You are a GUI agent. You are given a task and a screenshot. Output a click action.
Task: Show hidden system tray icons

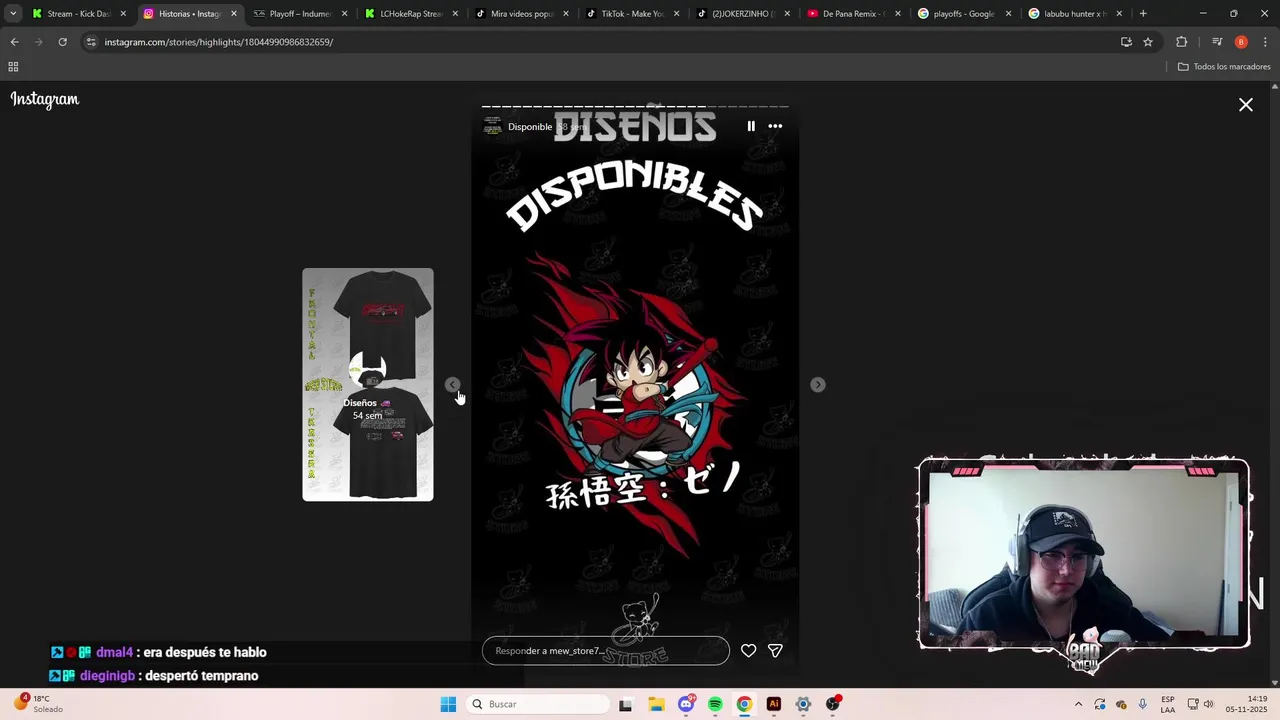pyautogui.click(x=1078, y=704)
